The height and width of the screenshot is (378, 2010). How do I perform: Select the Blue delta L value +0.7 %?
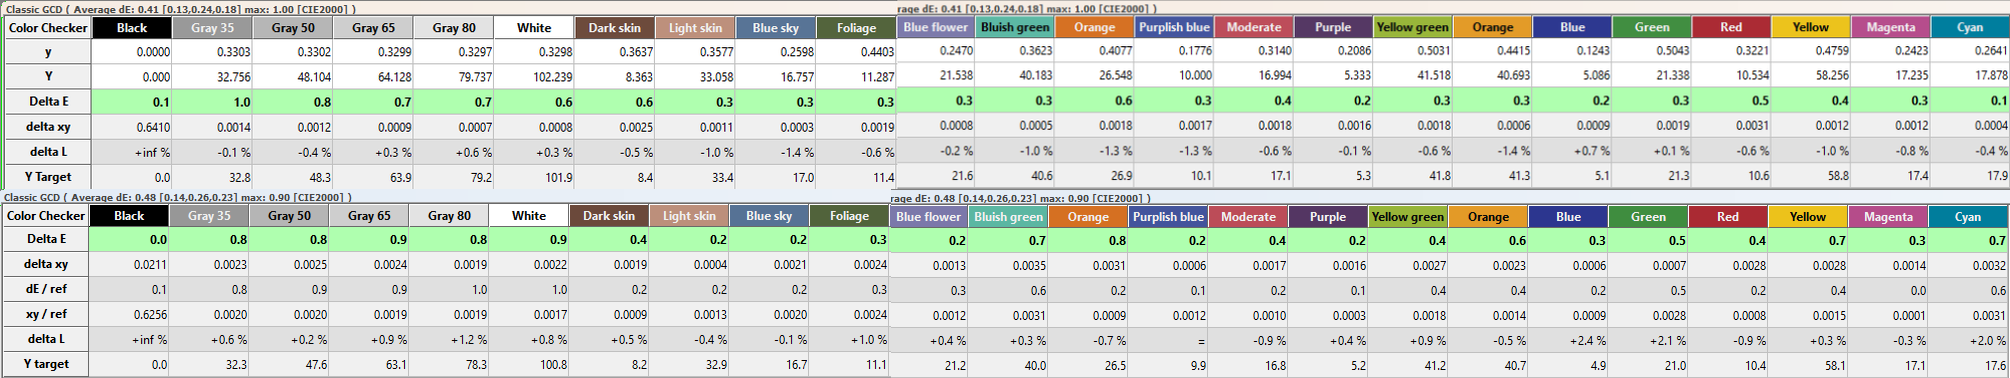pyautogui.click(x=1590, y=151)
